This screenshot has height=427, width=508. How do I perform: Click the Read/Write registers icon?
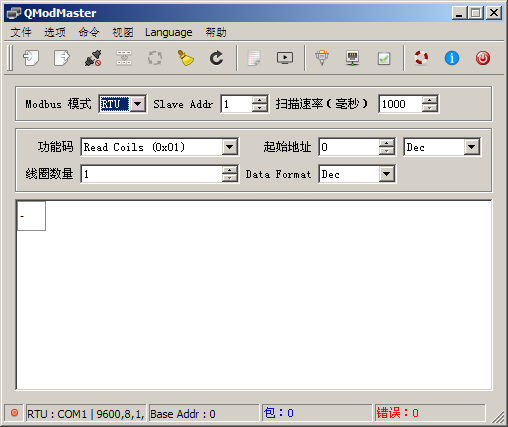pyautogui.click(x=124, y=58)
